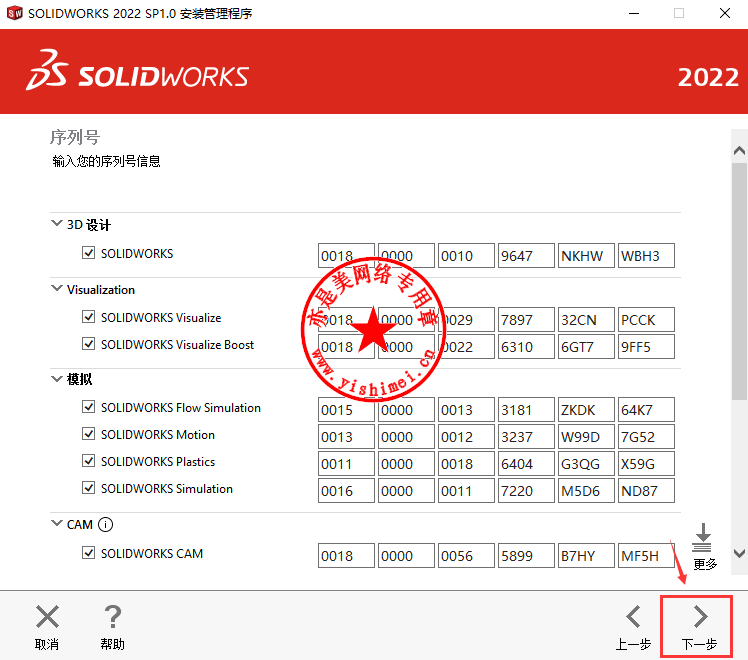Click the CAM serial field B7HY
Screen dimensions: 748x660
click(x=586, y=556)
